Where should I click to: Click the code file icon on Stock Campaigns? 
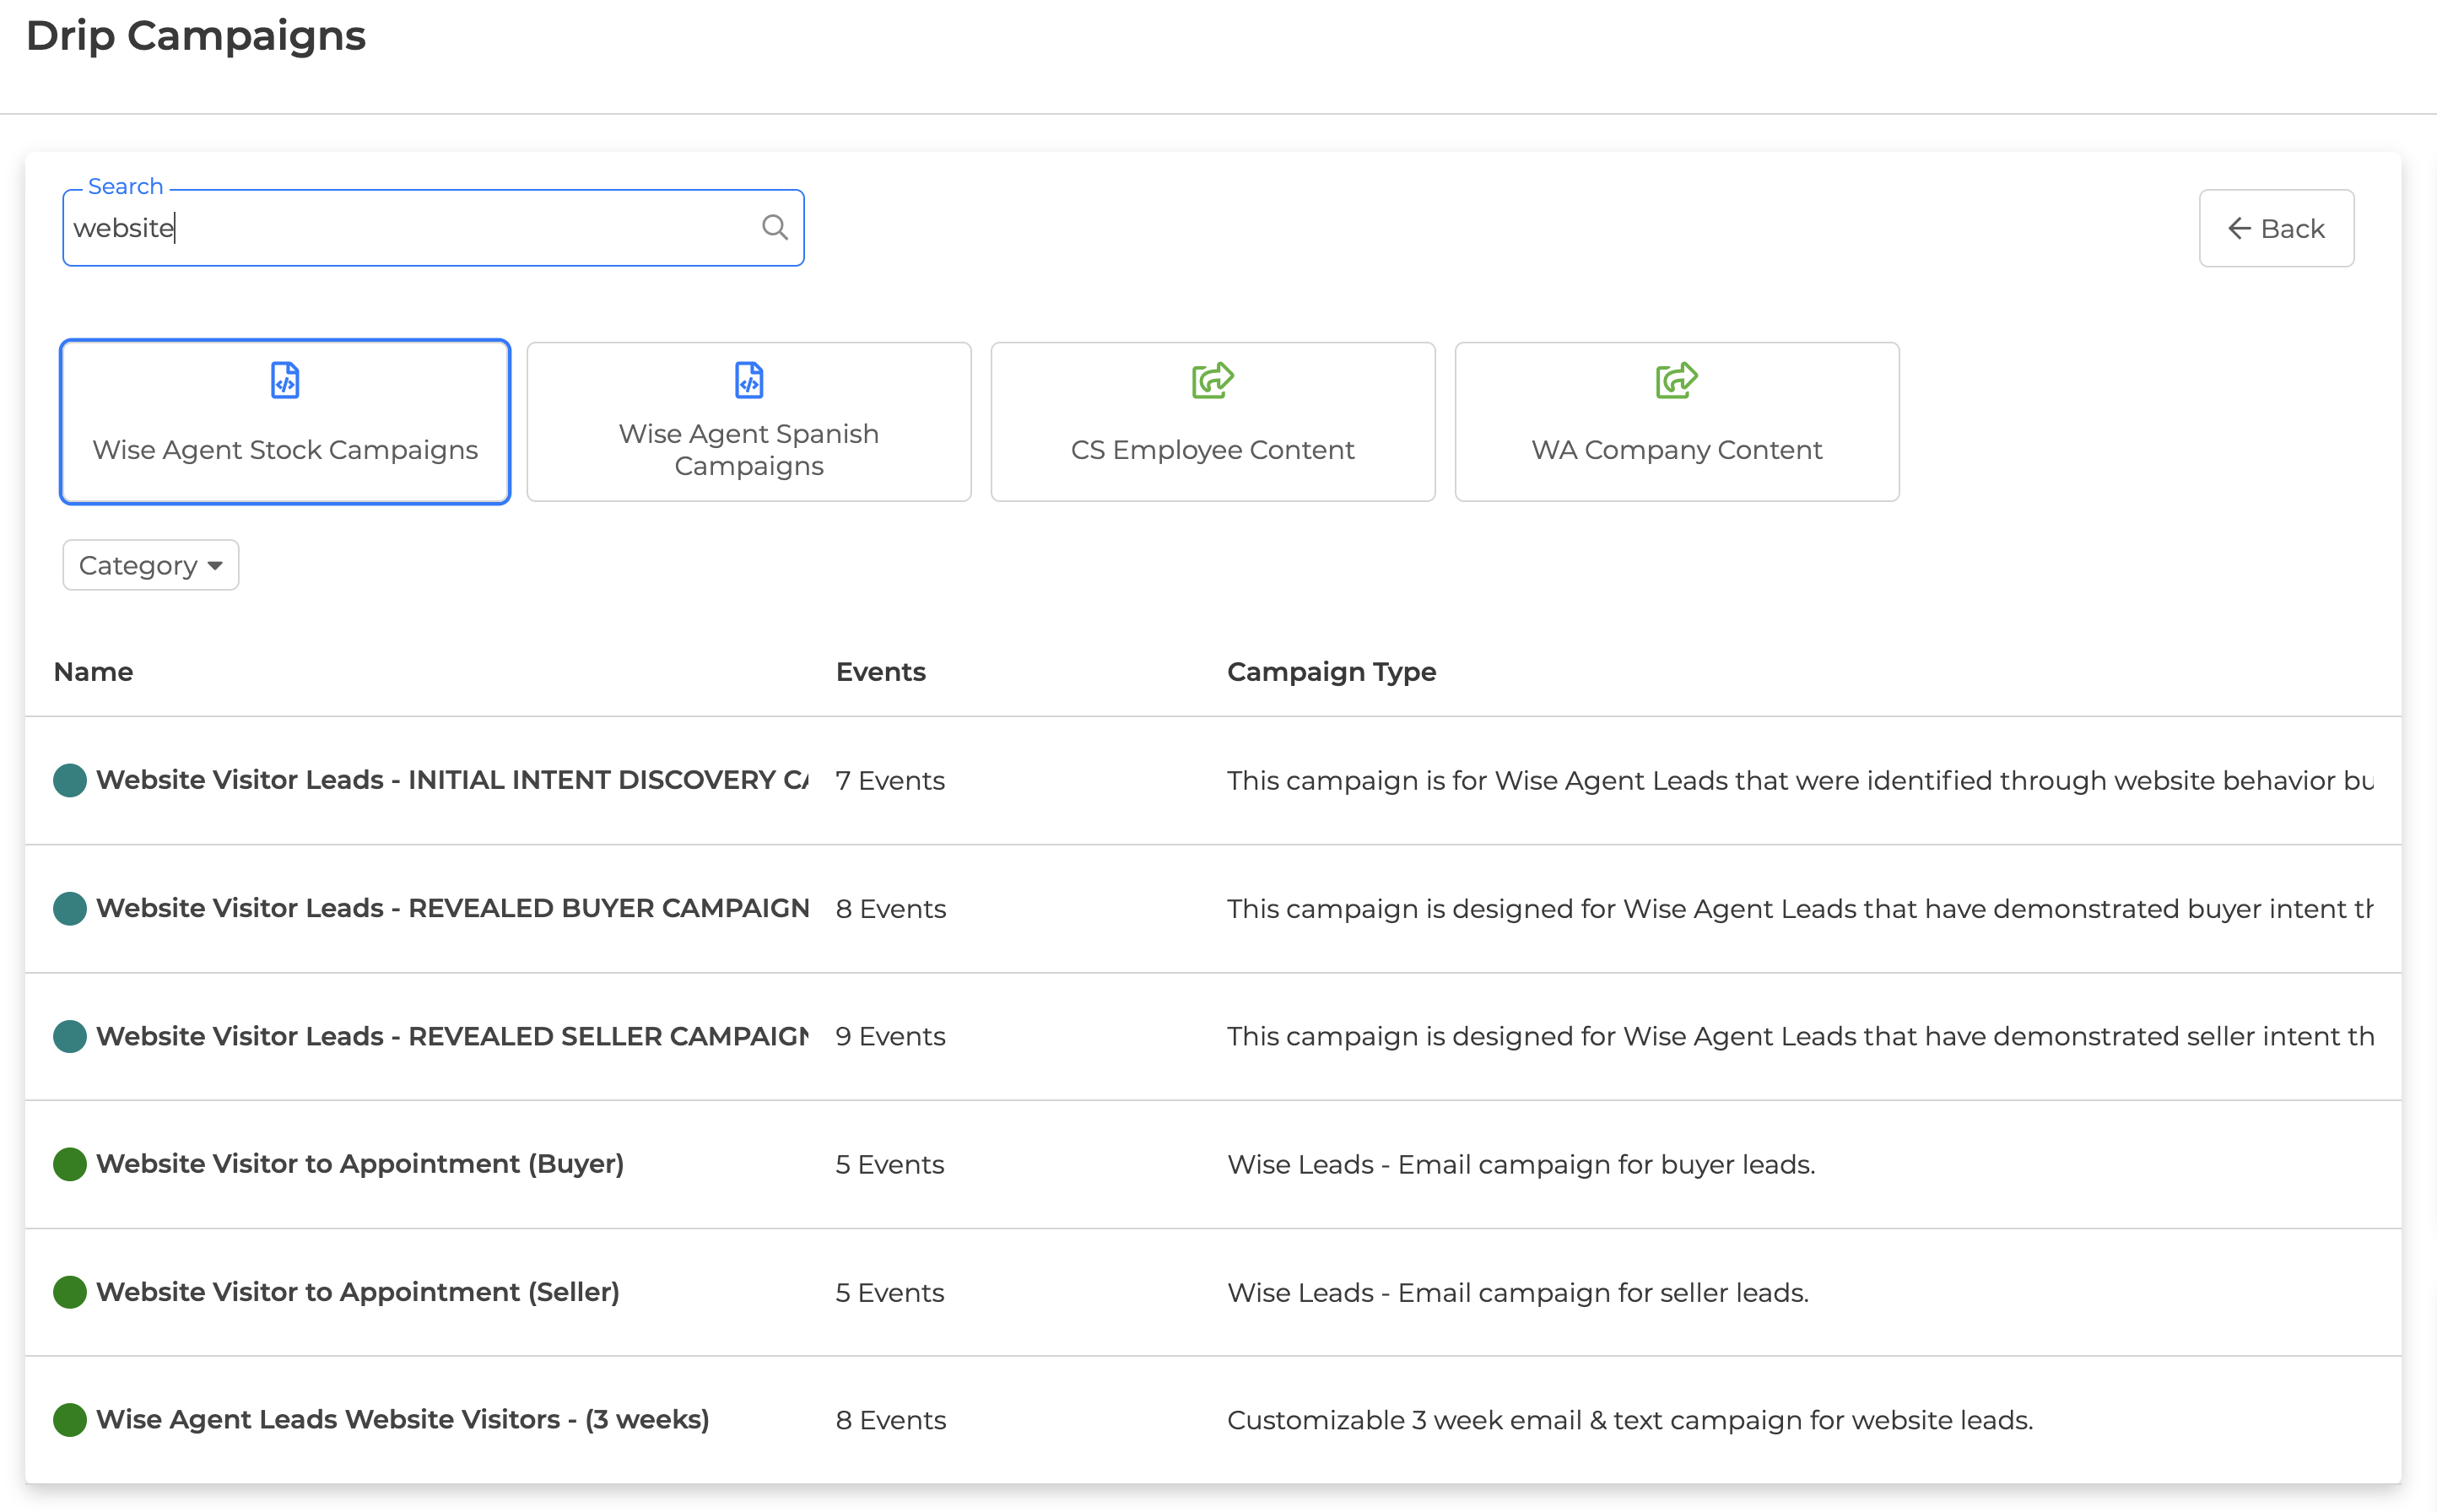285,380
